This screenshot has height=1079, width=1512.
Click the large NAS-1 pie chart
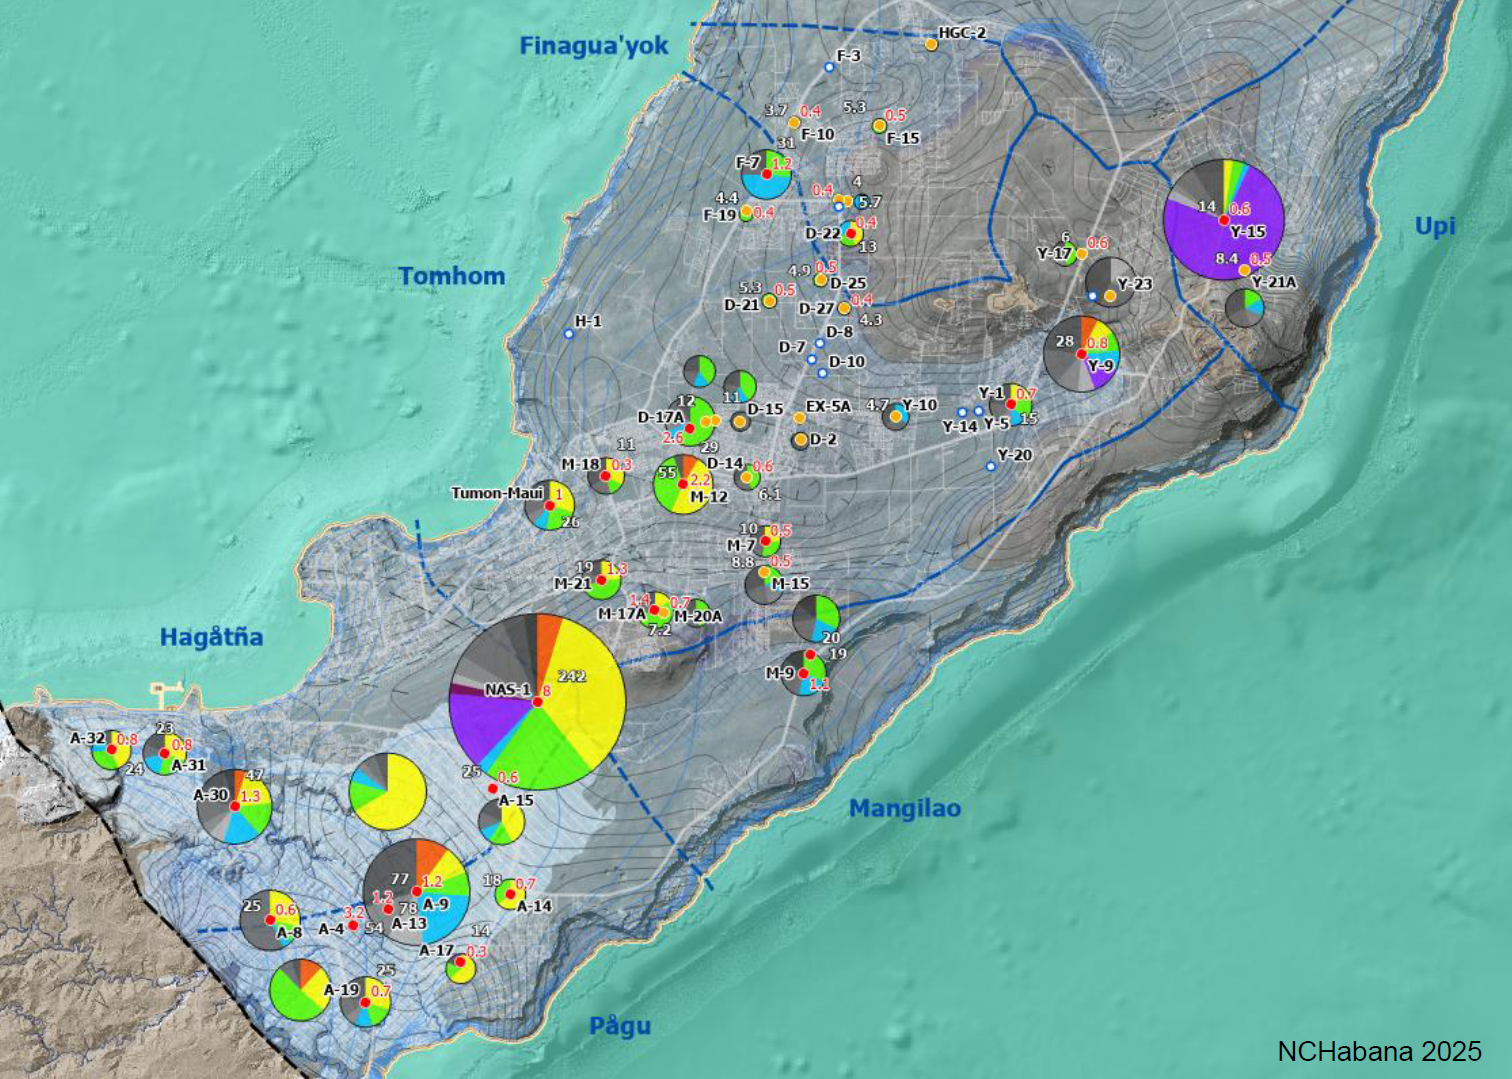coord(537,702)
